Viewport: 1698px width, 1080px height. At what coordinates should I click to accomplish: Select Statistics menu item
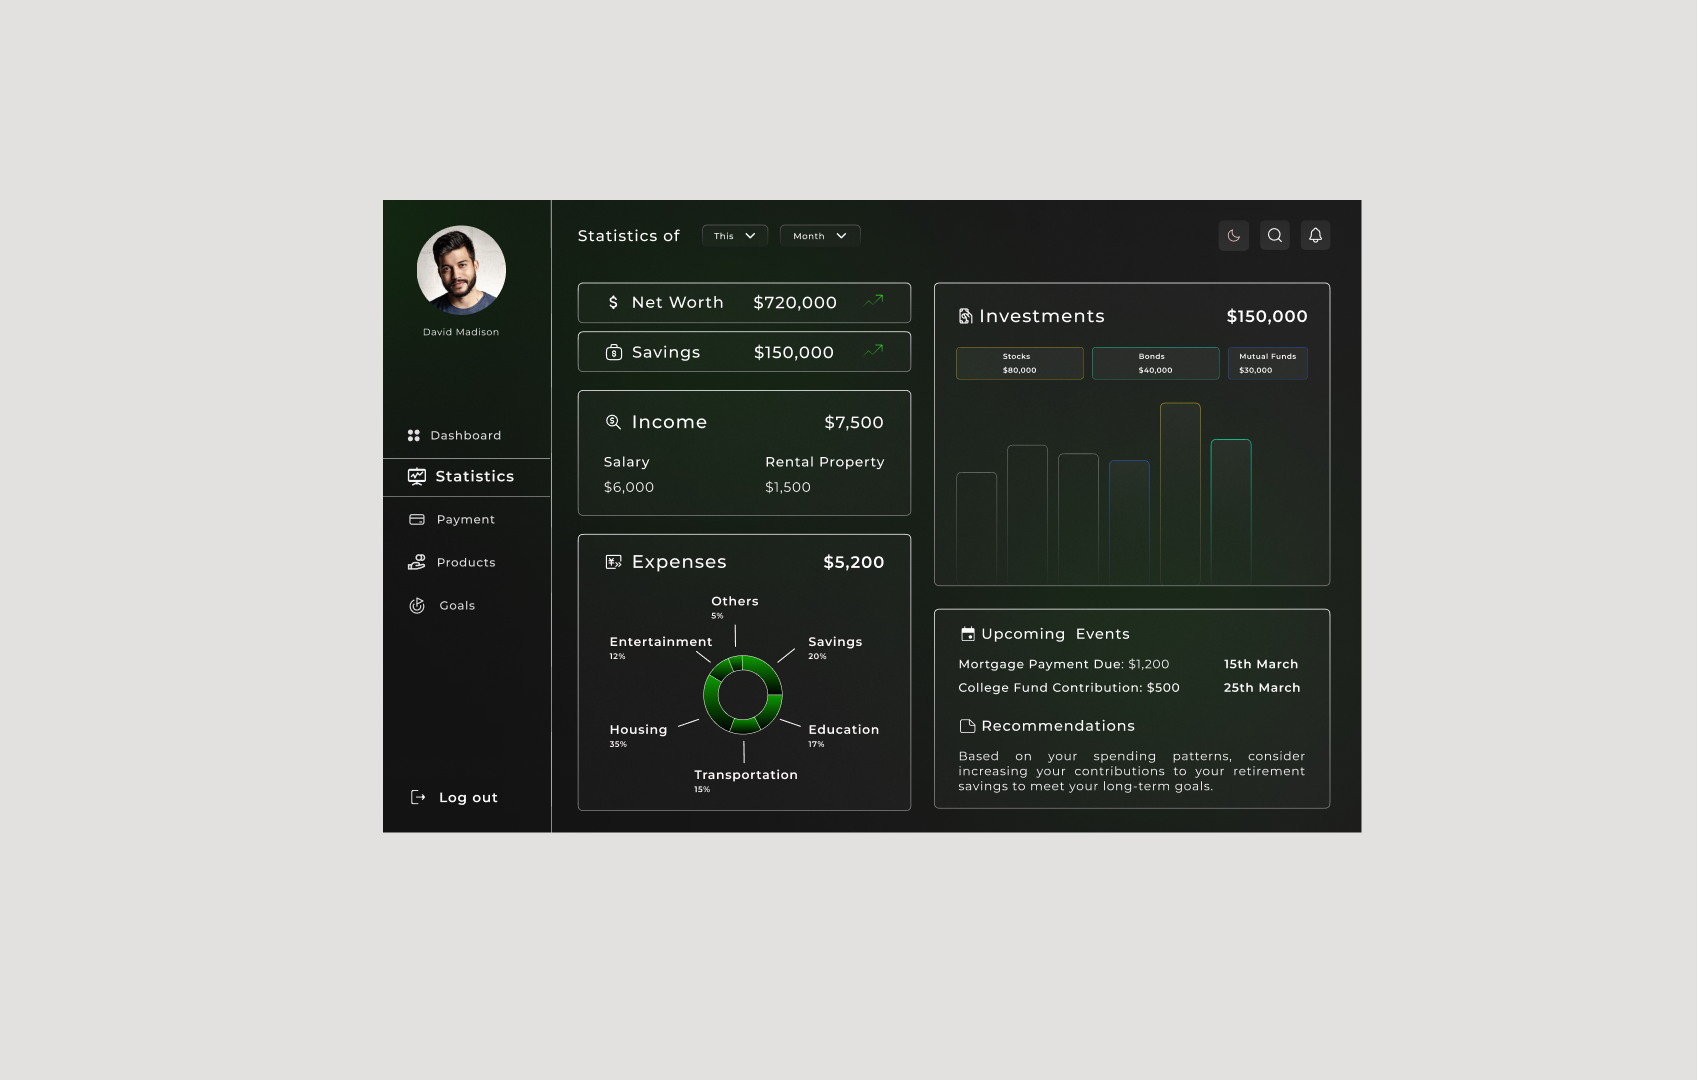click(467, 477)
